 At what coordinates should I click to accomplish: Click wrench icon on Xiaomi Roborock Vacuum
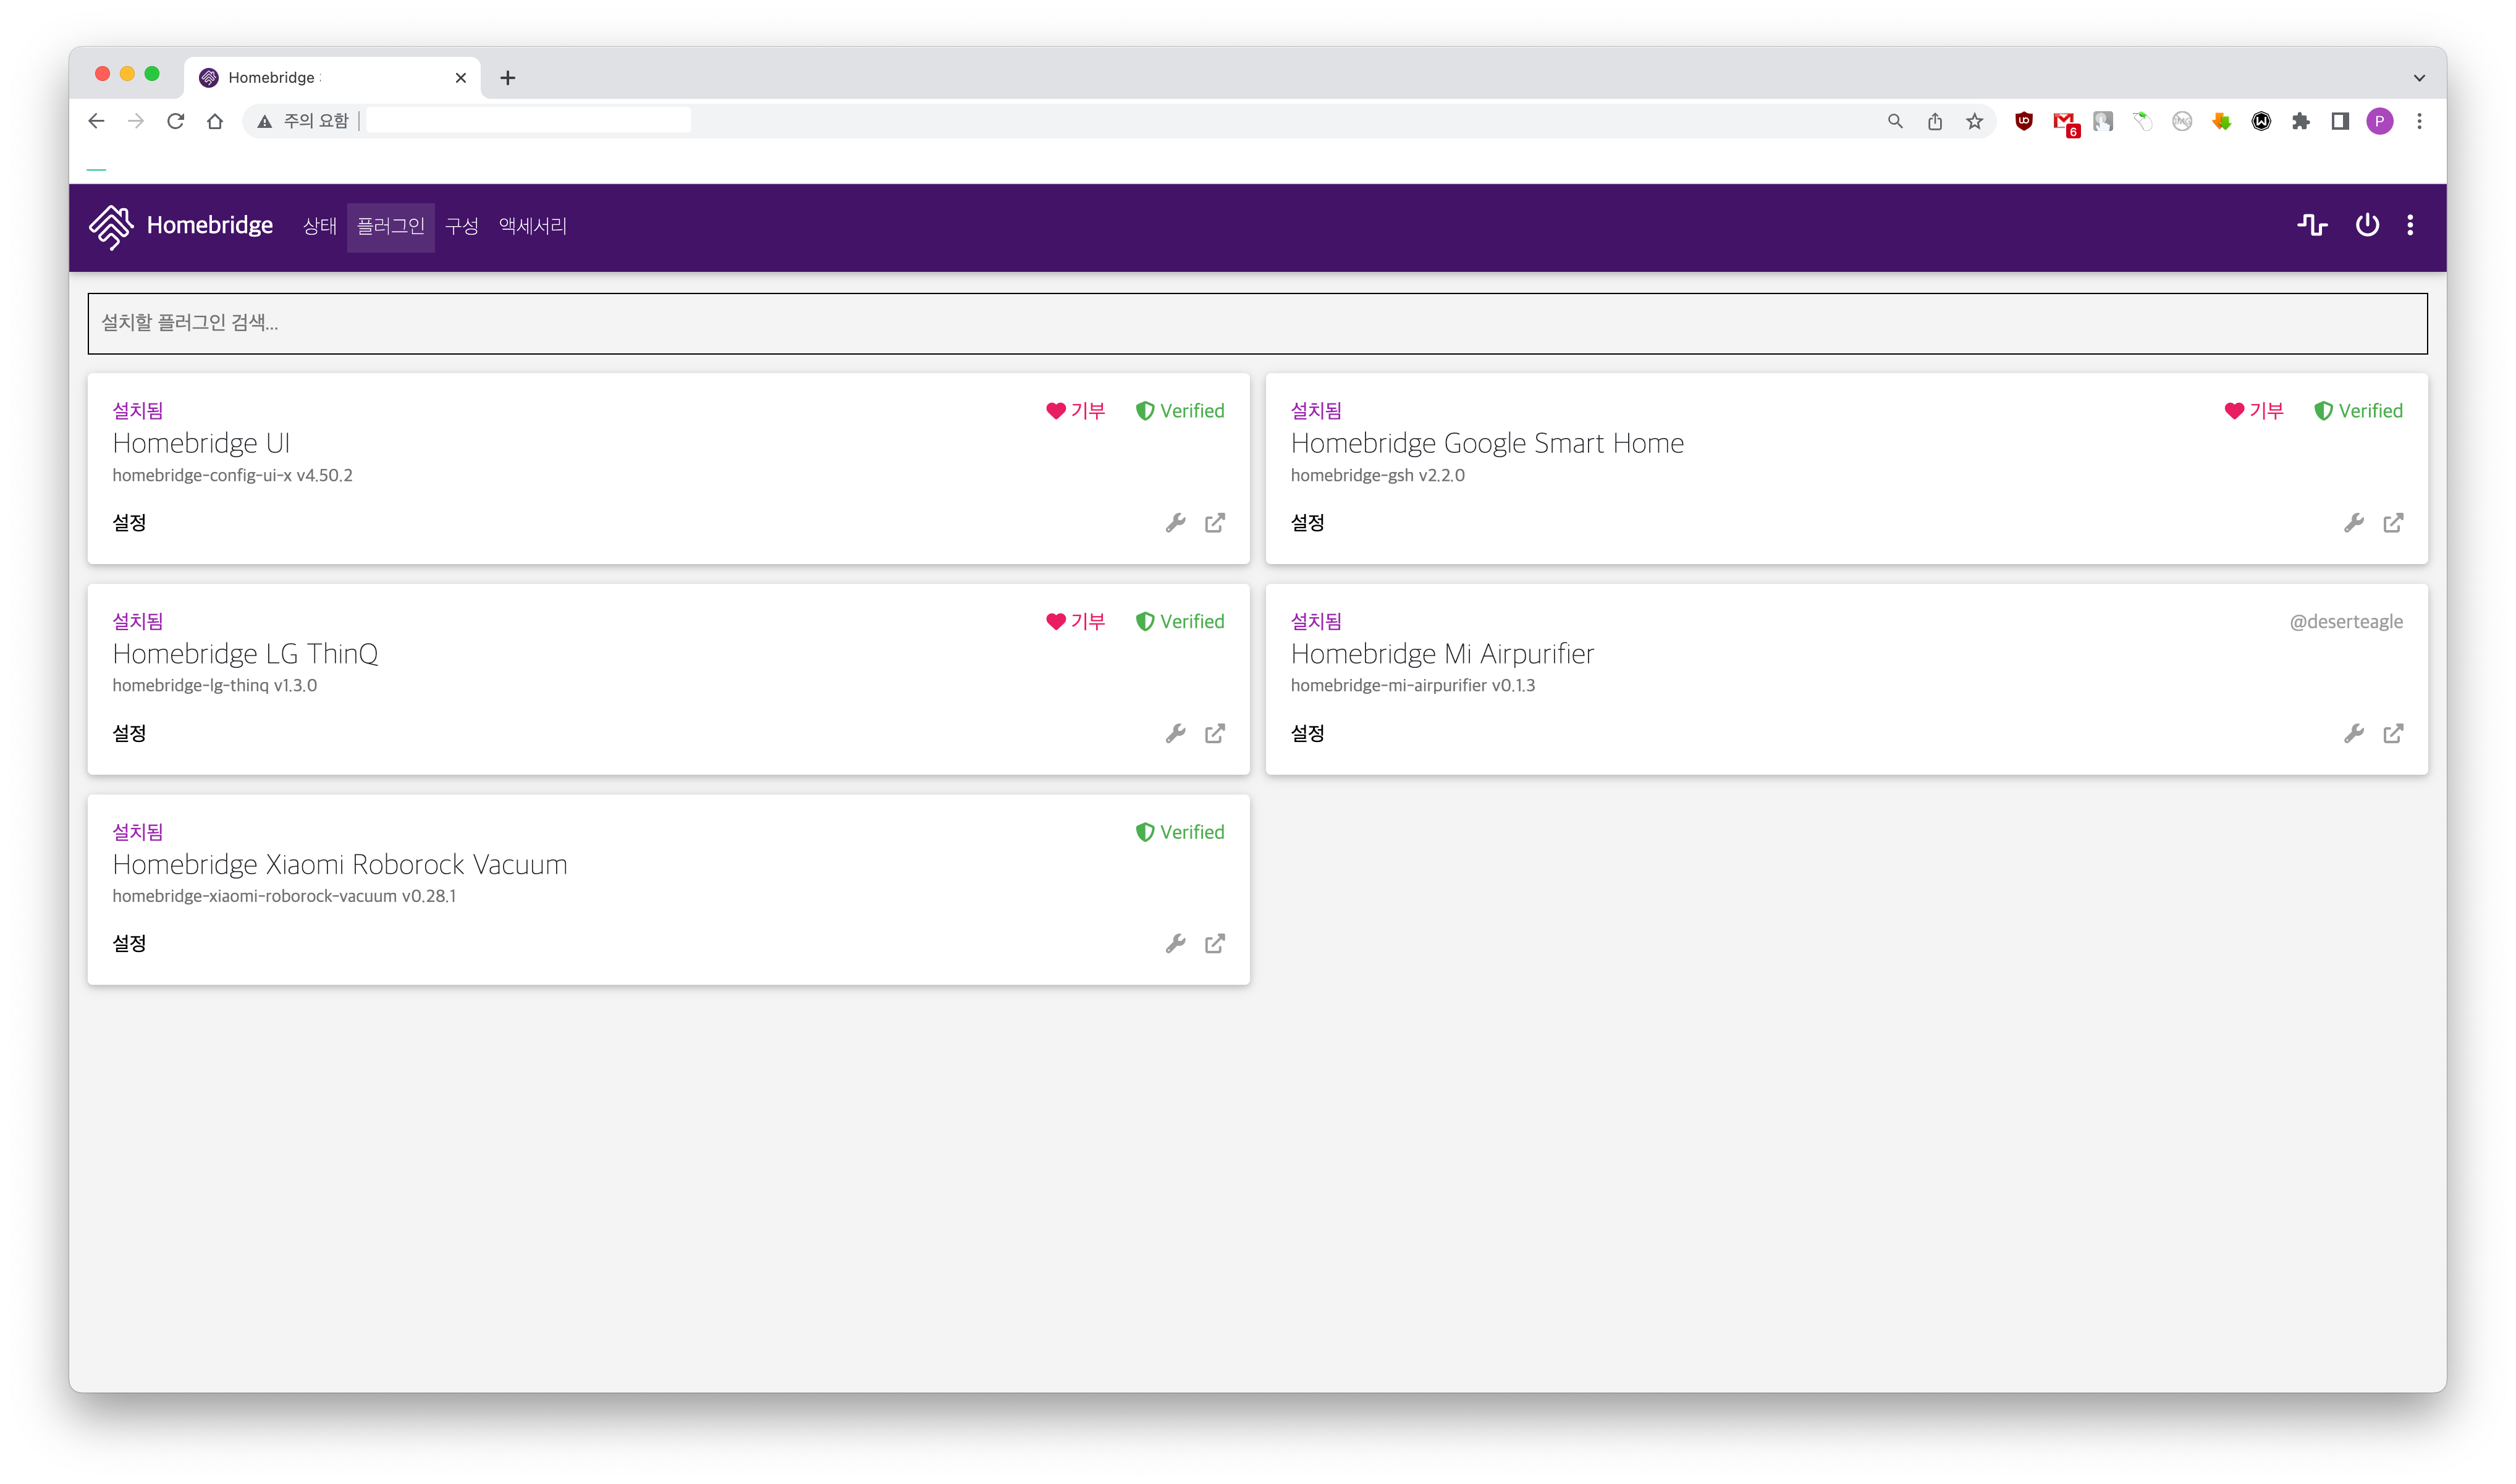click(1175, 944)
